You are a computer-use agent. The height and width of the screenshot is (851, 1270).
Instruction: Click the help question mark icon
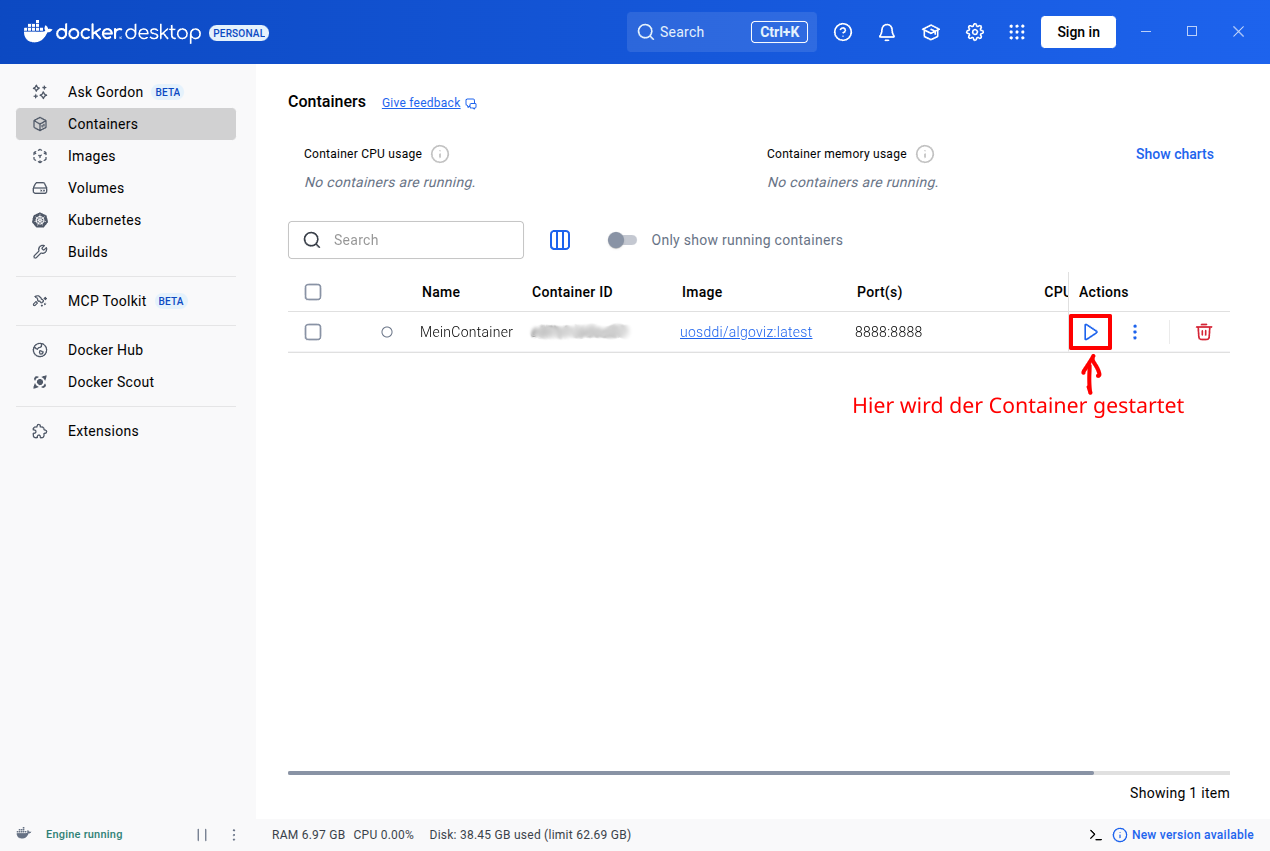[843, 32]
